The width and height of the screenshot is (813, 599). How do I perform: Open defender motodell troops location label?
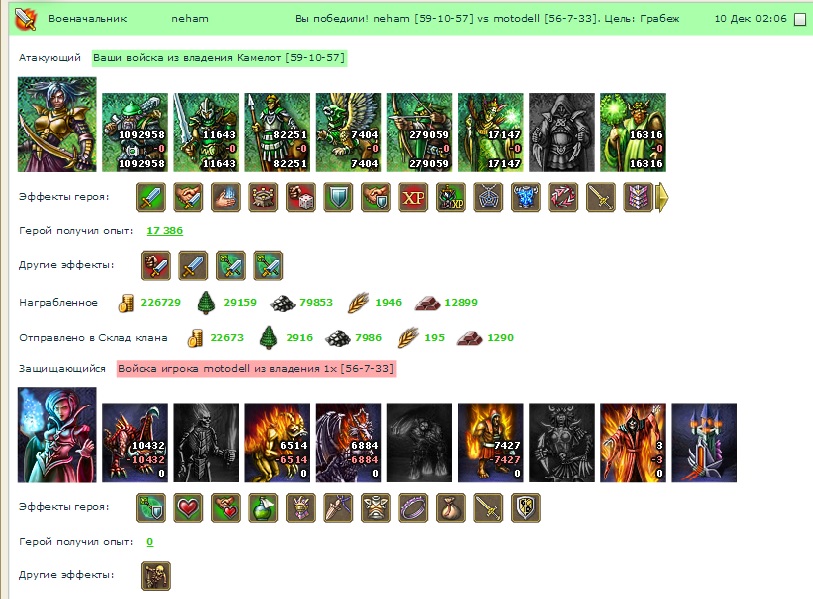tap(256, 369)
